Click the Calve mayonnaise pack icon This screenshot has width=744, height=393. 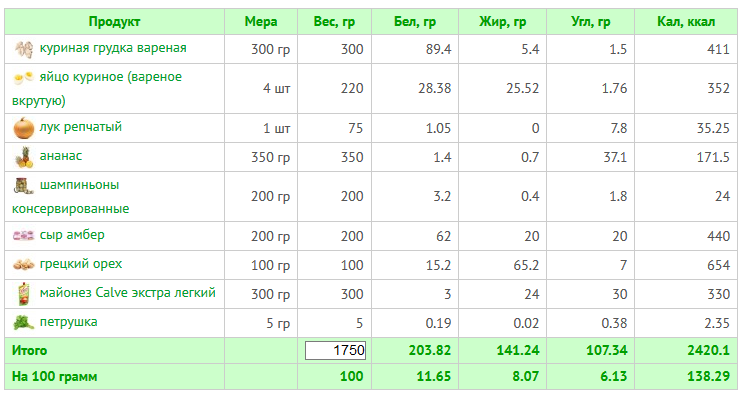[x=23, y=294]
